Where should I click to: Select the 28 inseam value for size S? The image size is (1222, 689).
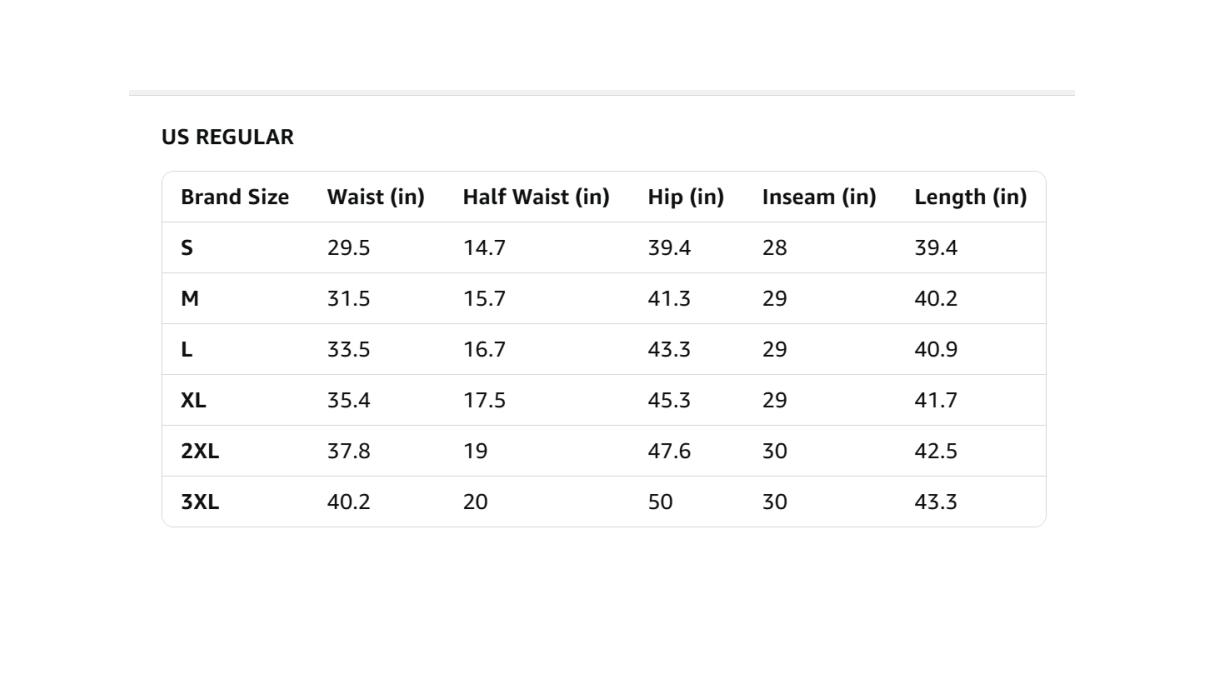774,248
